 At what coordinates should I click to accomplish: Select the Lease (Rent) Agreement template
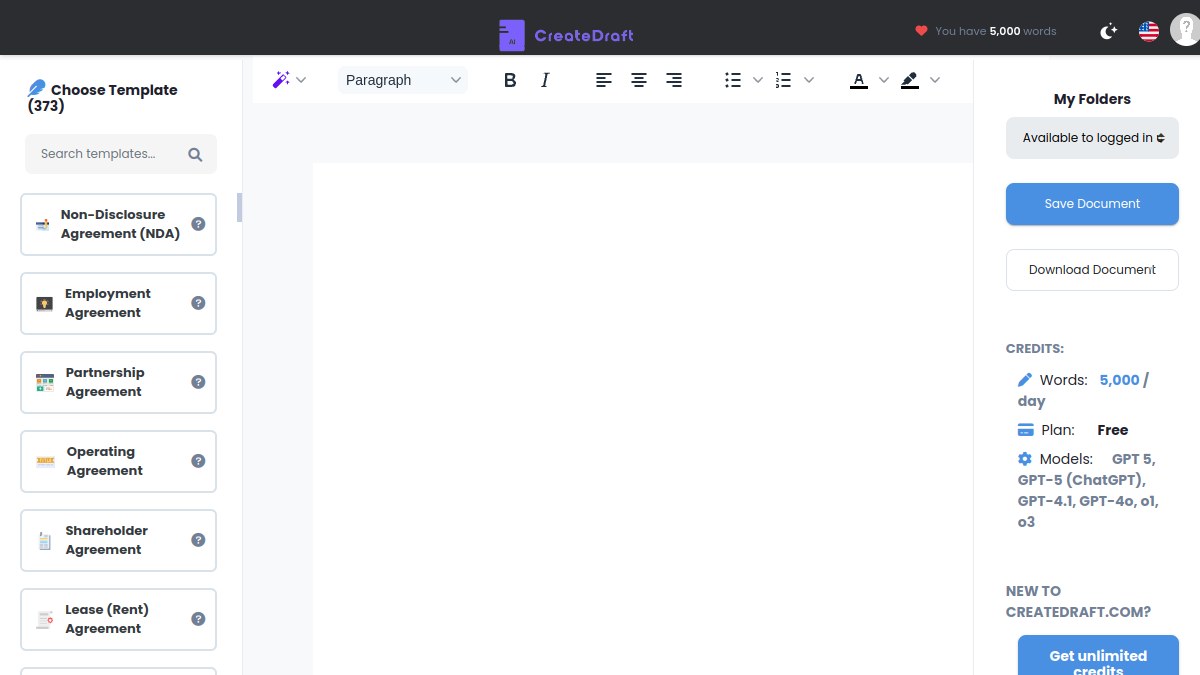[118, 619]
